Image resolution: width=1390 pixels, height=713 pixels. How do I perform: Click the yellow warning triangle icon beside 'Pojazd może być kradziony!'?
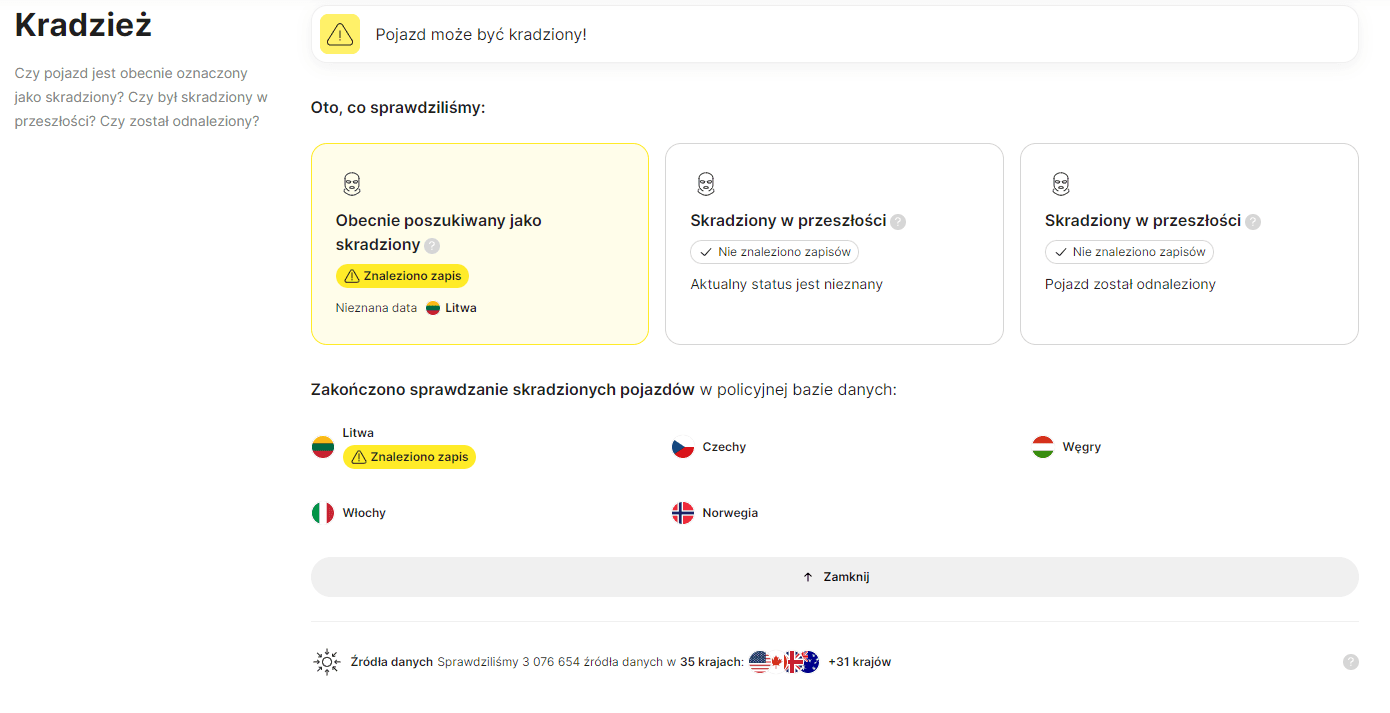[x=340, y=35]
